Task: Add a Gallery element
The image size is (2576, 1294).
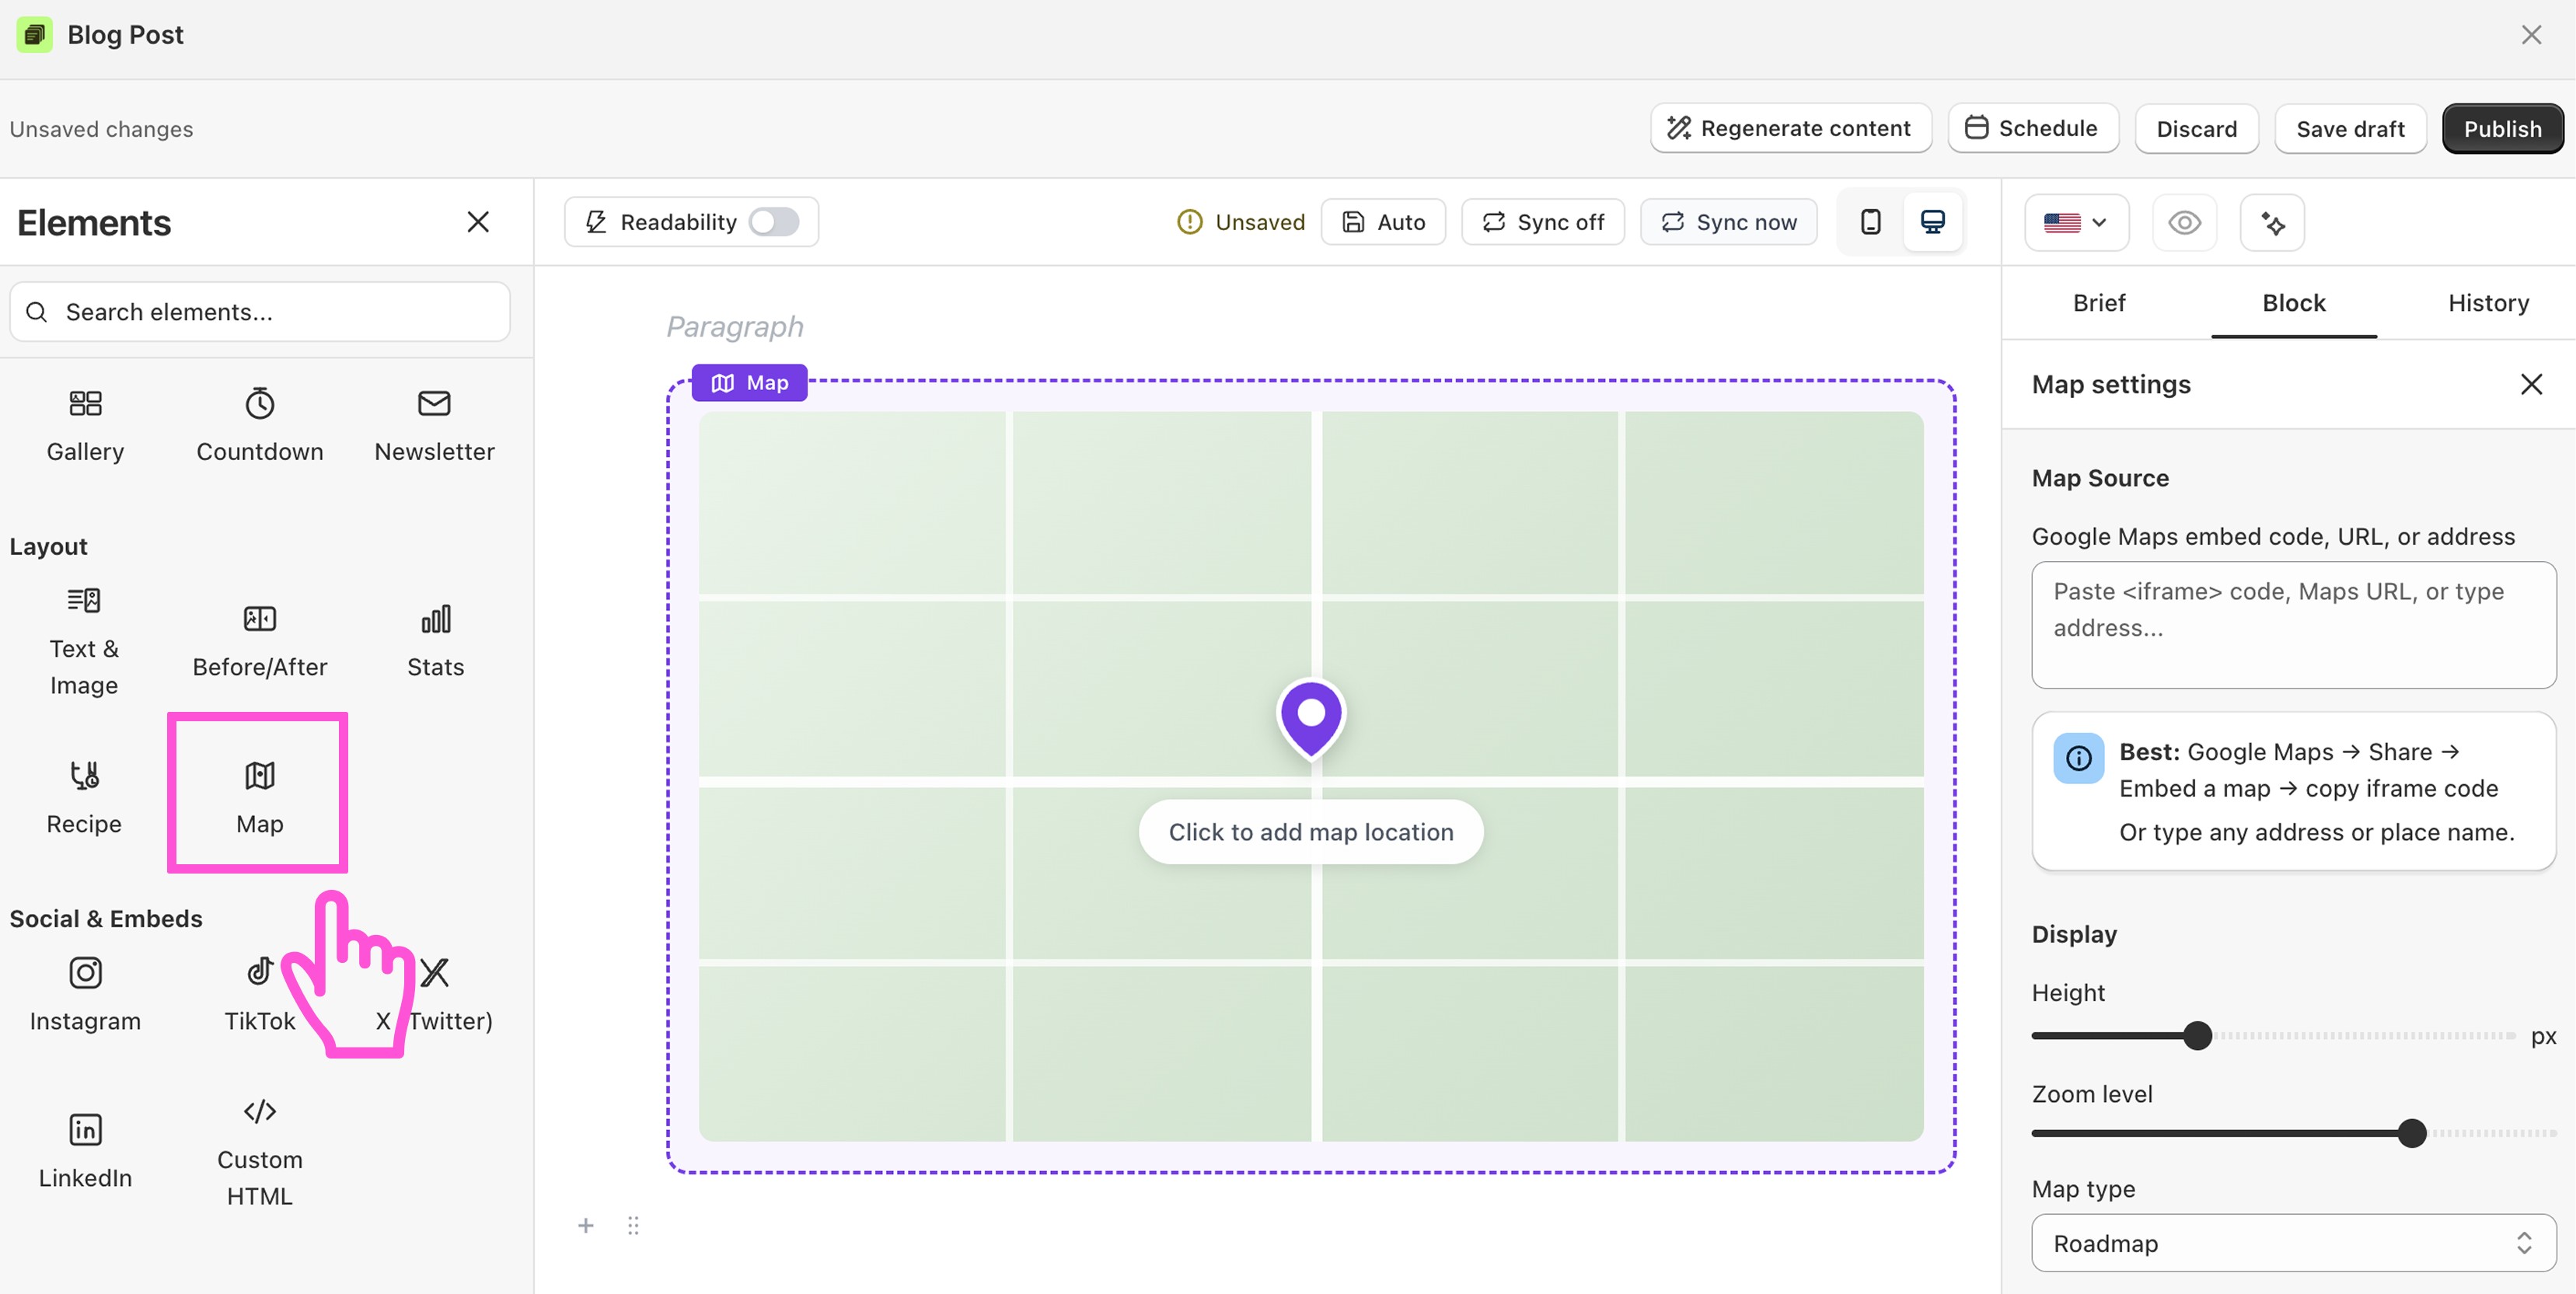Action: click(85, 427)
